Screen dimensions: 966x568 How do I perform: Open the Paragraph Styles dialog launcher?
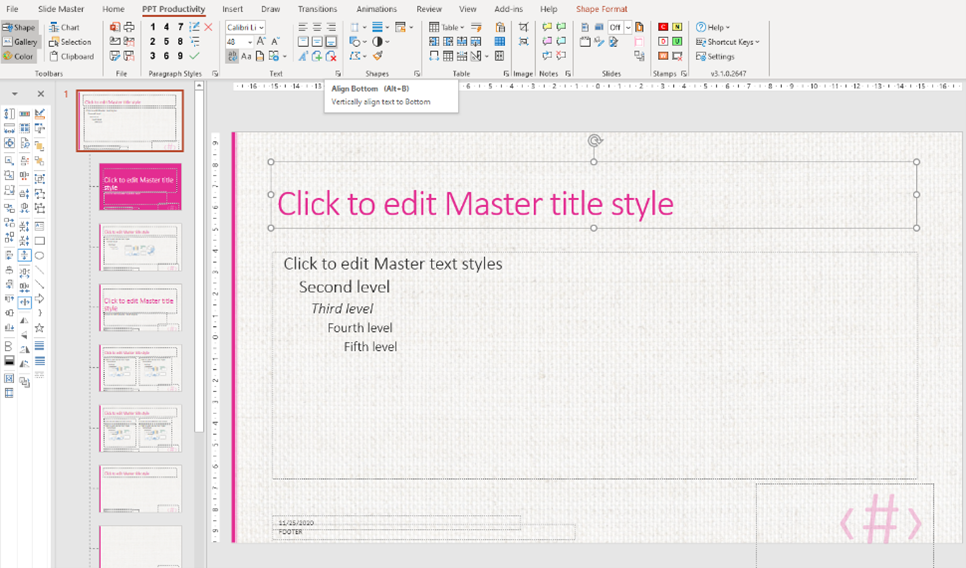click(215, 73)
